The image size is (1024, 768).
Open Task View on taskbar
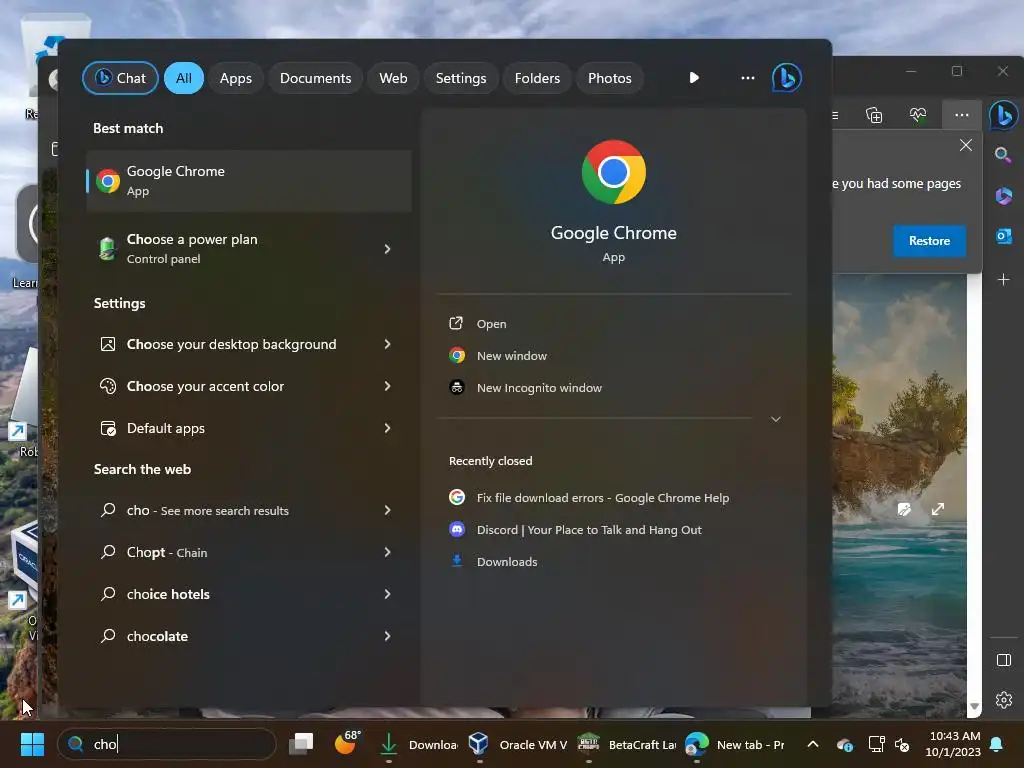pos(301,744)
